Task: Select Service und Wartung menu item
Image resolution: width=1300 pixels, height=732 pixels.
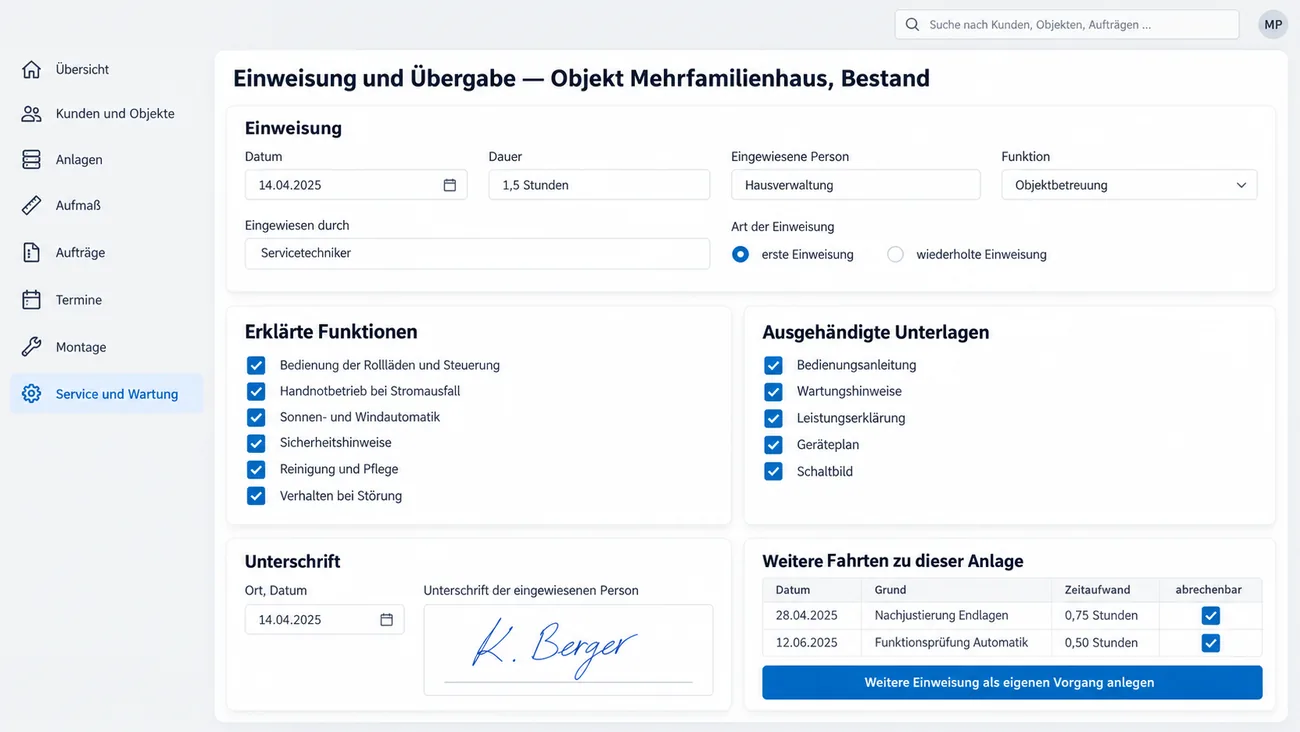Action: click(x=107, y=394)
